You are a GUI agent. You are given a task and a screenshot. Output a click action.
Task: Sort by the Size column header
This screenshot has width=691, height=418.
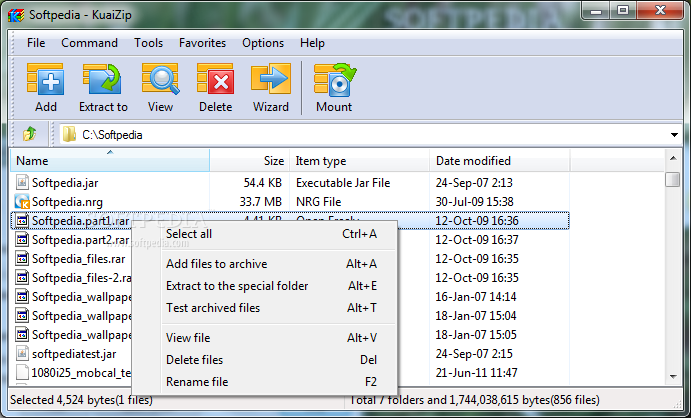tap(249, 161)
